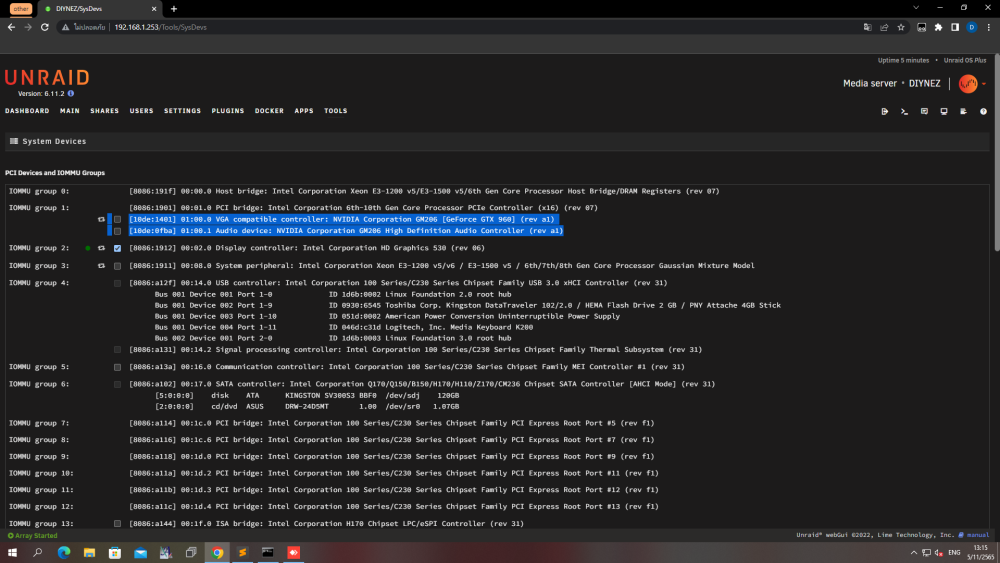Reload the page in Chrome
This screenshot has height=563, width=1000.
click(x=45, y=27)
